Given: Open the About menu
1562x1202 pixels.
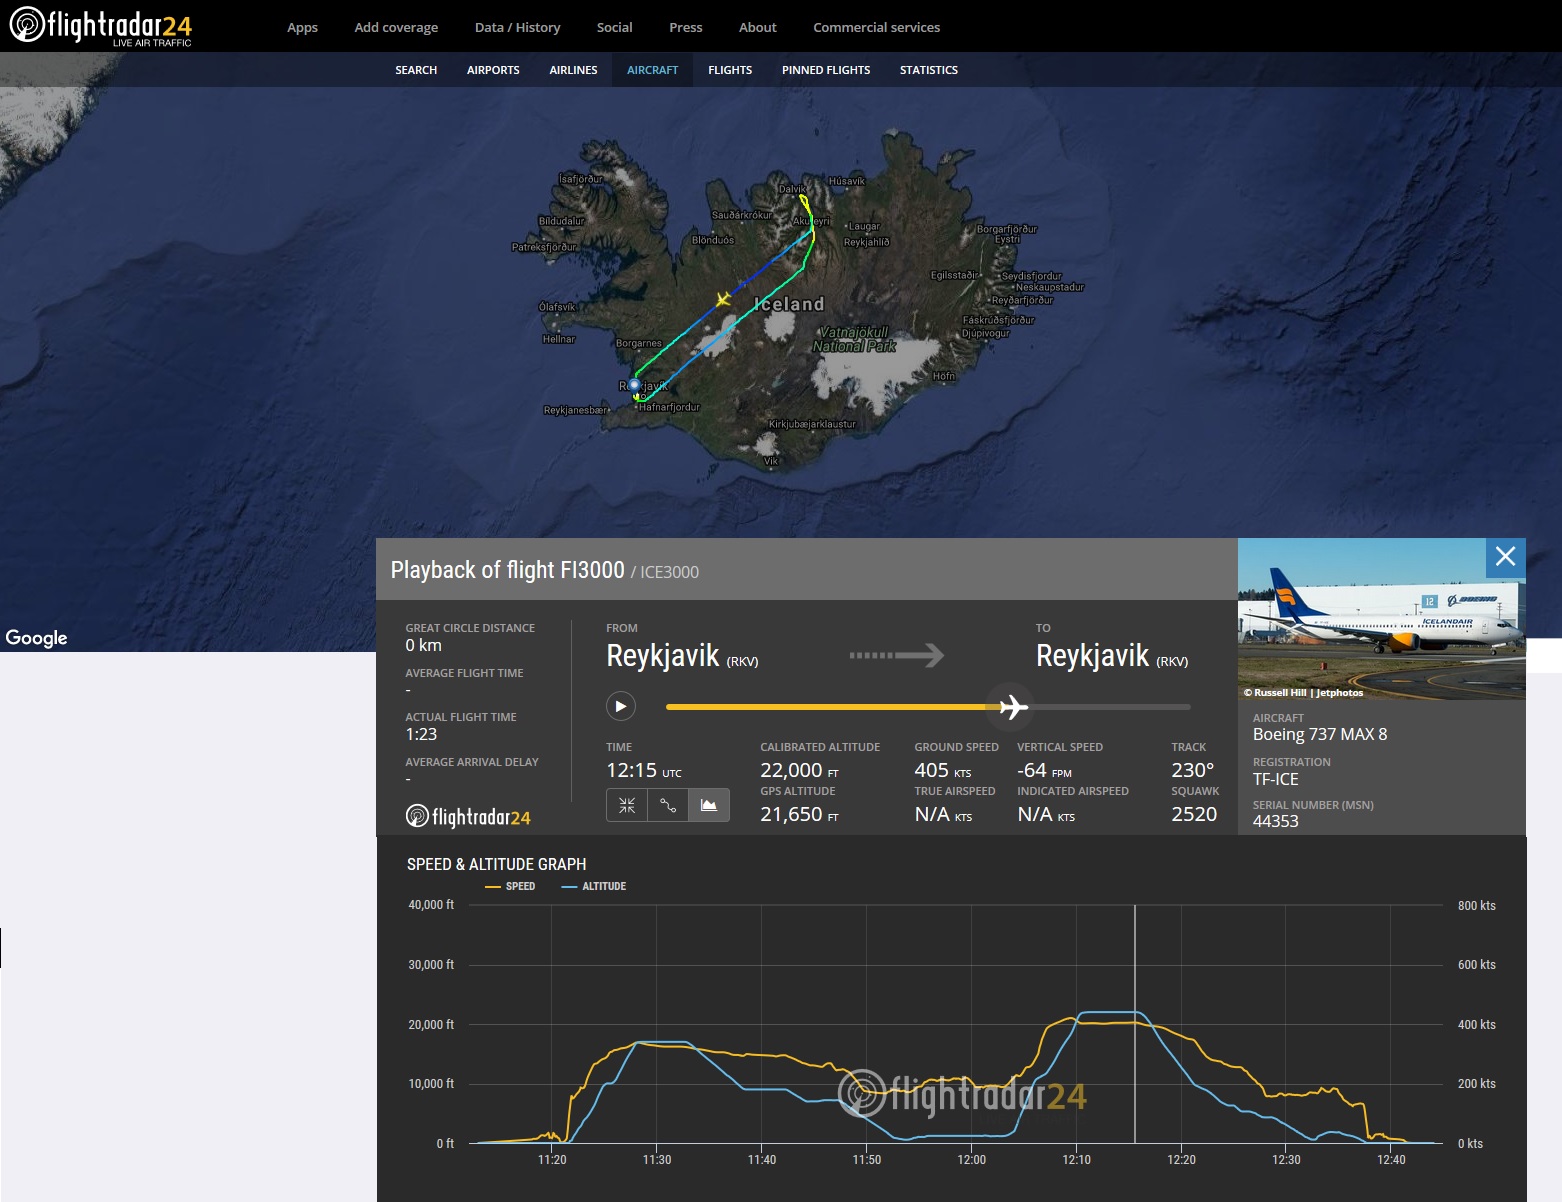Looking at the screenshot, I should pos(757,27).
